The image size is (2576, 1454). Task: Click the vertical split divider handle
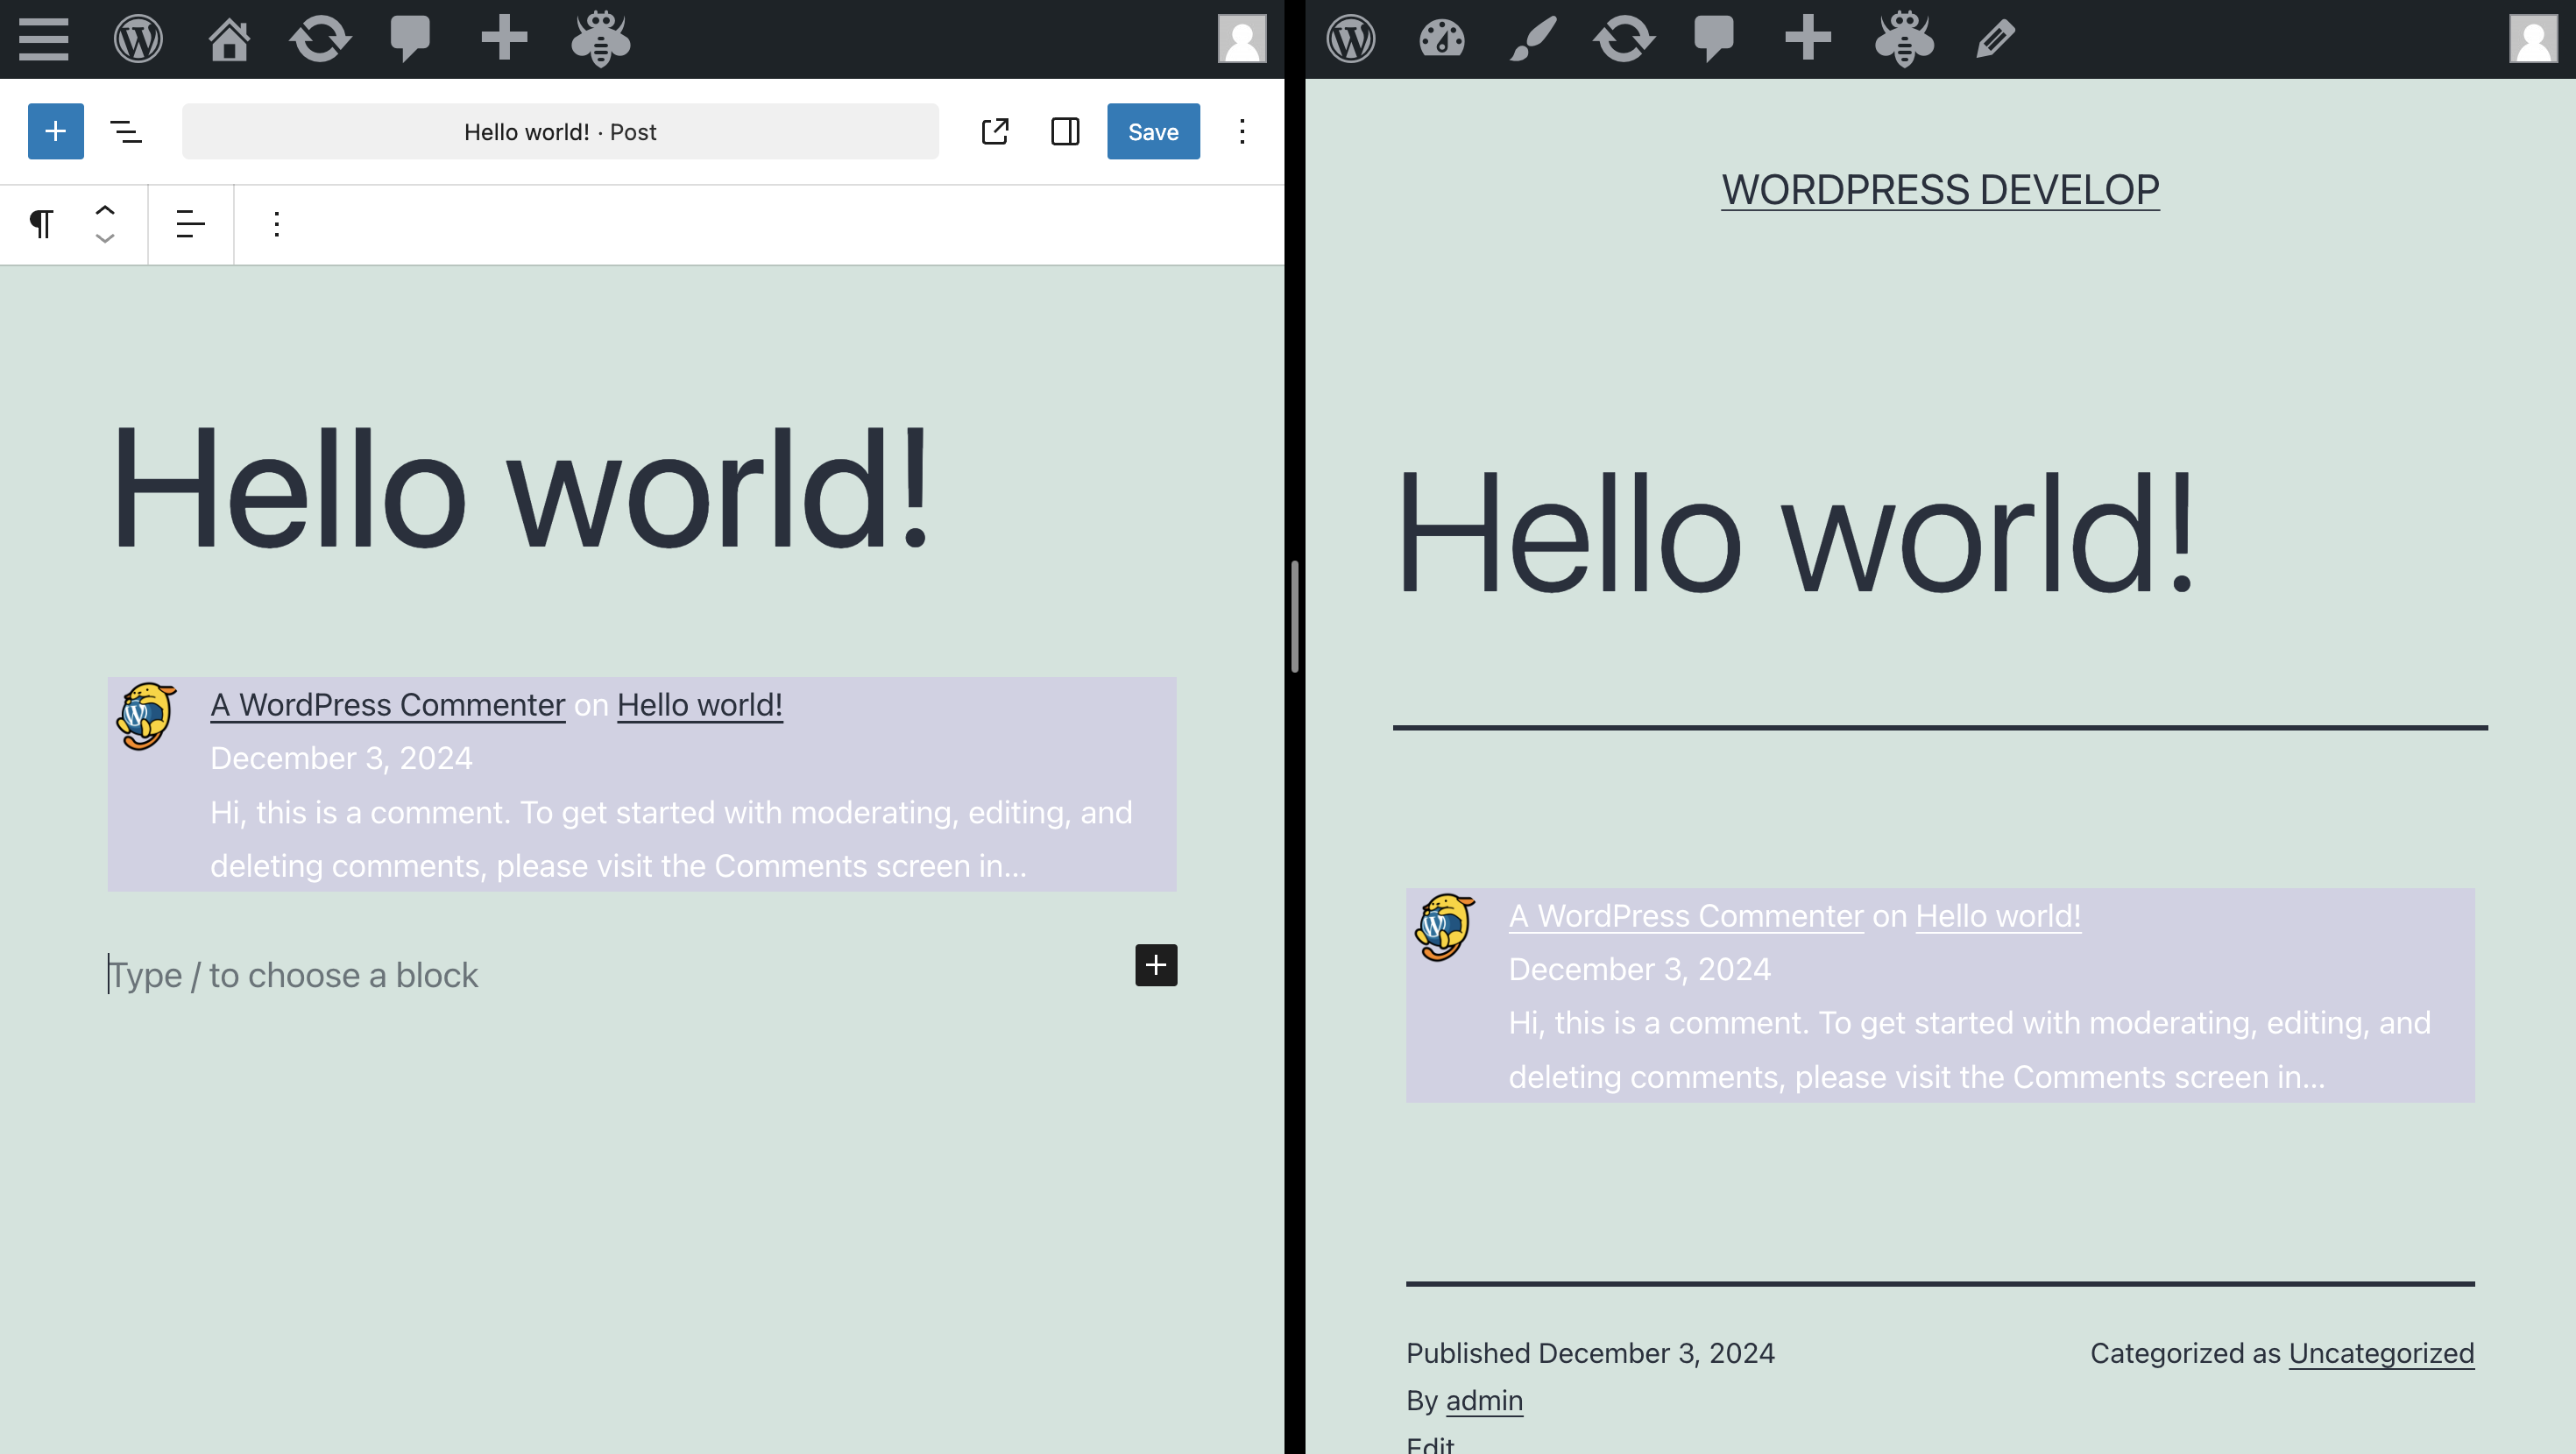point(1294,616)
